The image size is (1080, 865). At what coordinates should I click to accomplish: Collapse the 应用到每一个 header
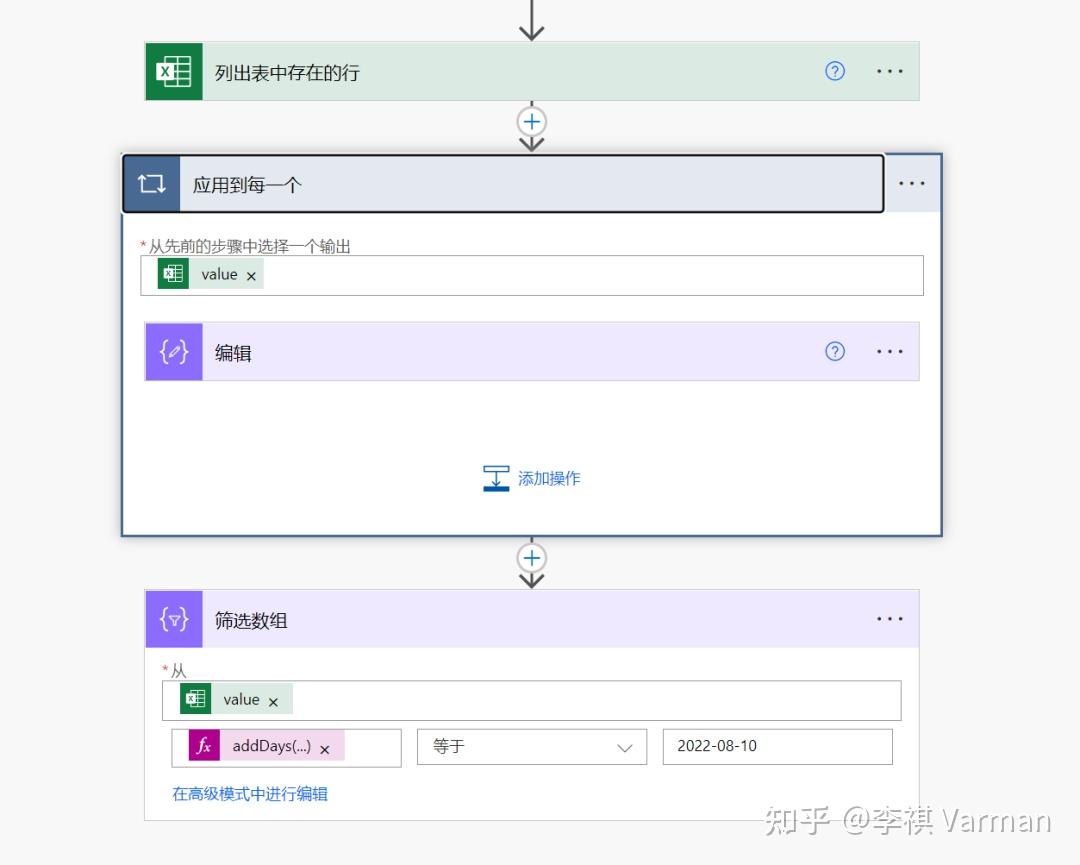pyautogui.click(x=503, y=184)
